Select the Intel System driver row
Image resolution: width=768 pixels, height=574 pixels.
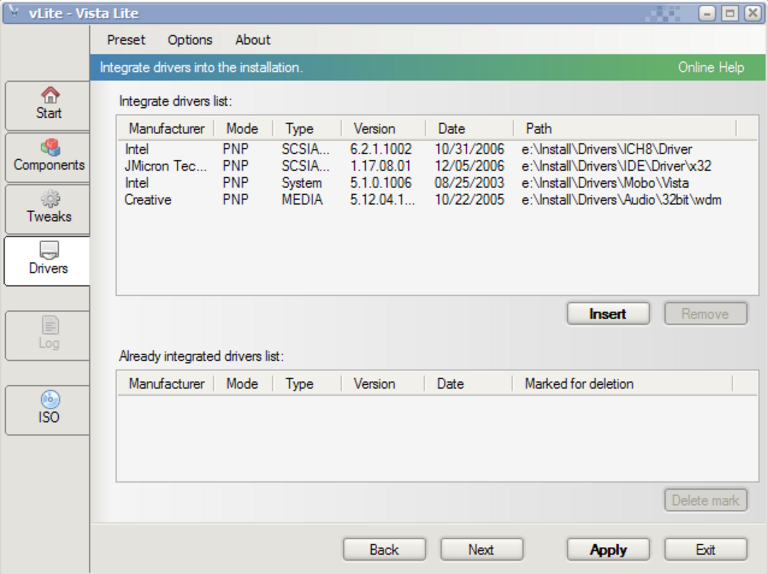pos(437,183)
